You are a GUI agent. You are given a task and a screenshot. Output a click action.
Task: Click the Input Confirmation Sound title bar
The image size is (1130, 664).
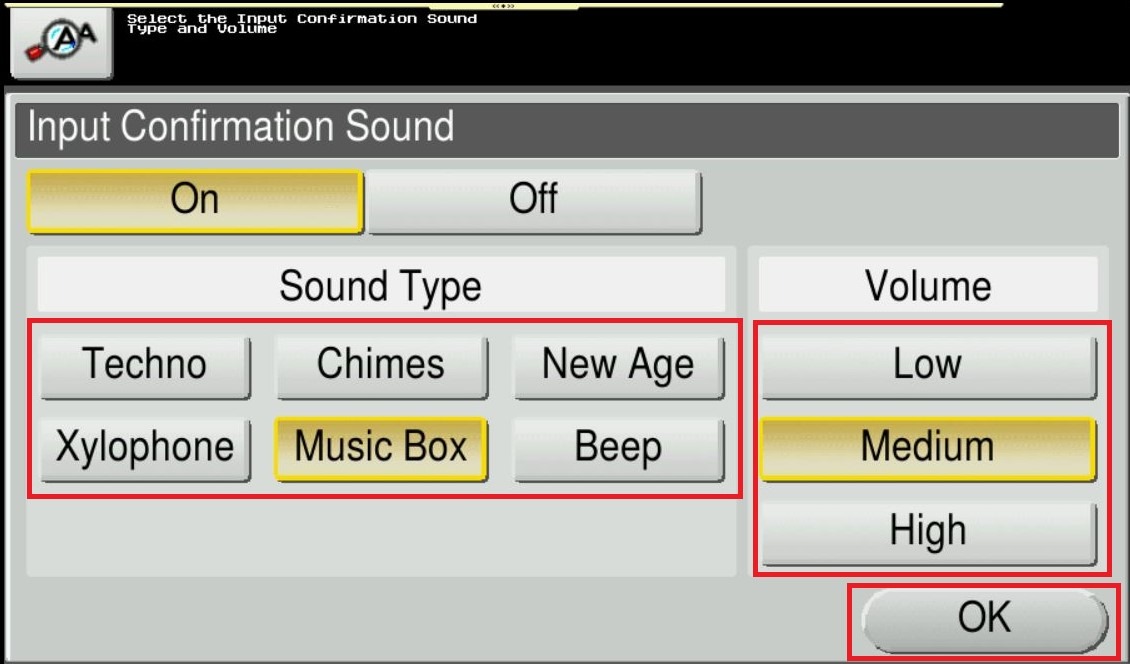pos(566,128)
